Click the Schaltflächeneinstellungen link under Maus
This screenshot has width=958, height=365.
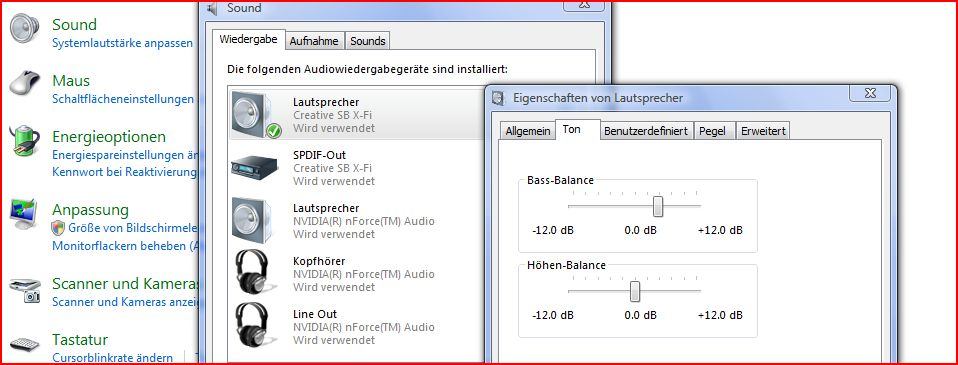click(123, 99)
